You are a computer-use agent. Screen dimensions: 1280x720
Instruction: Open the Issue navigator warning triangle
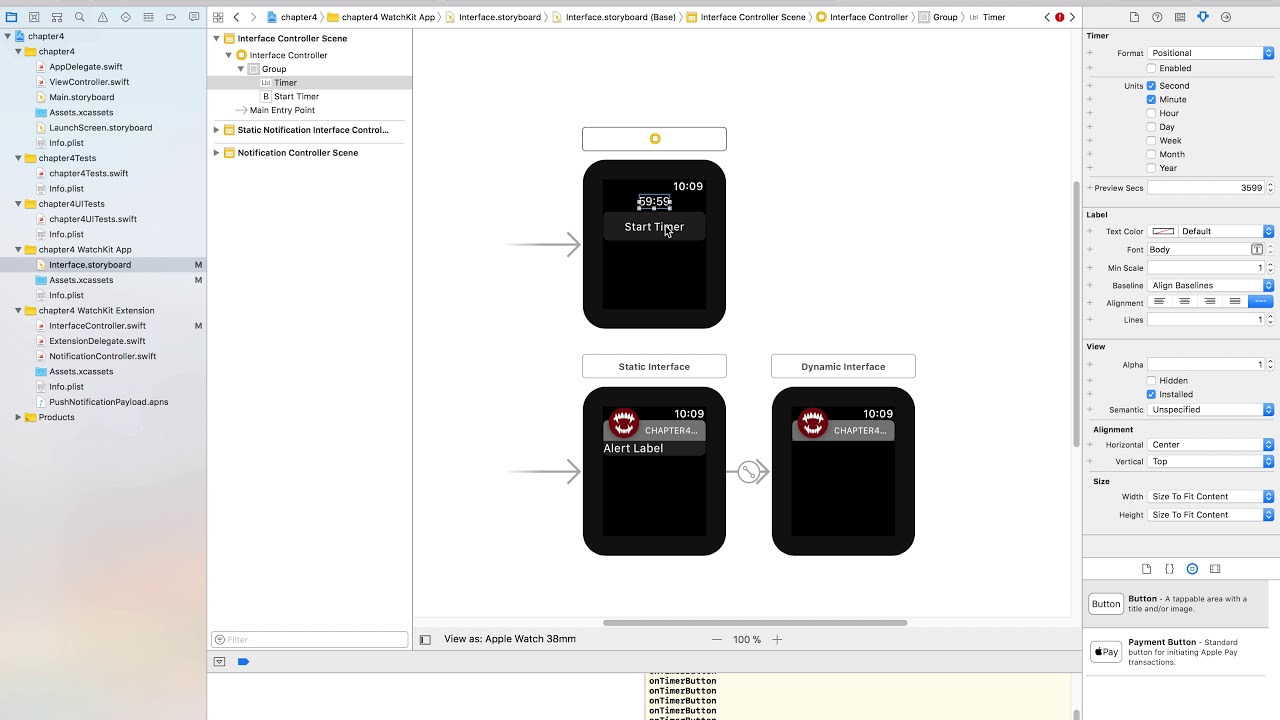[103, 17]
